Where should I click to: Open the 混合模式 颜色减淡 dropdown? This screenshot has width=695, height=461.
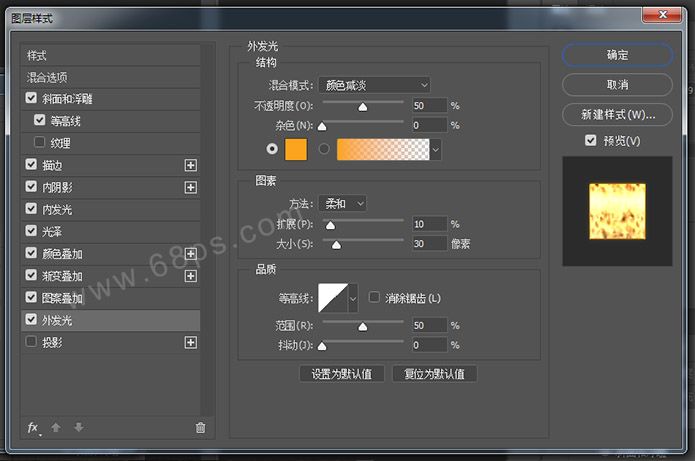point(375,85)
